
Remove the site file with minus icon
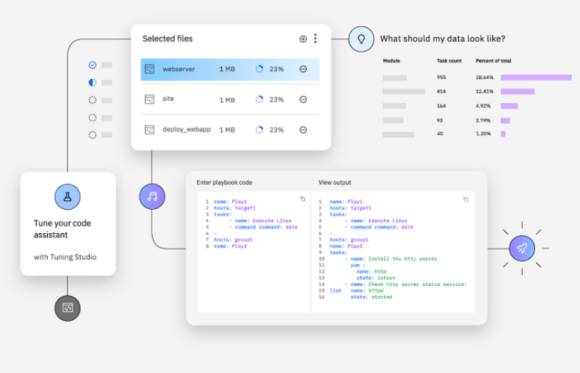point(303,99)
